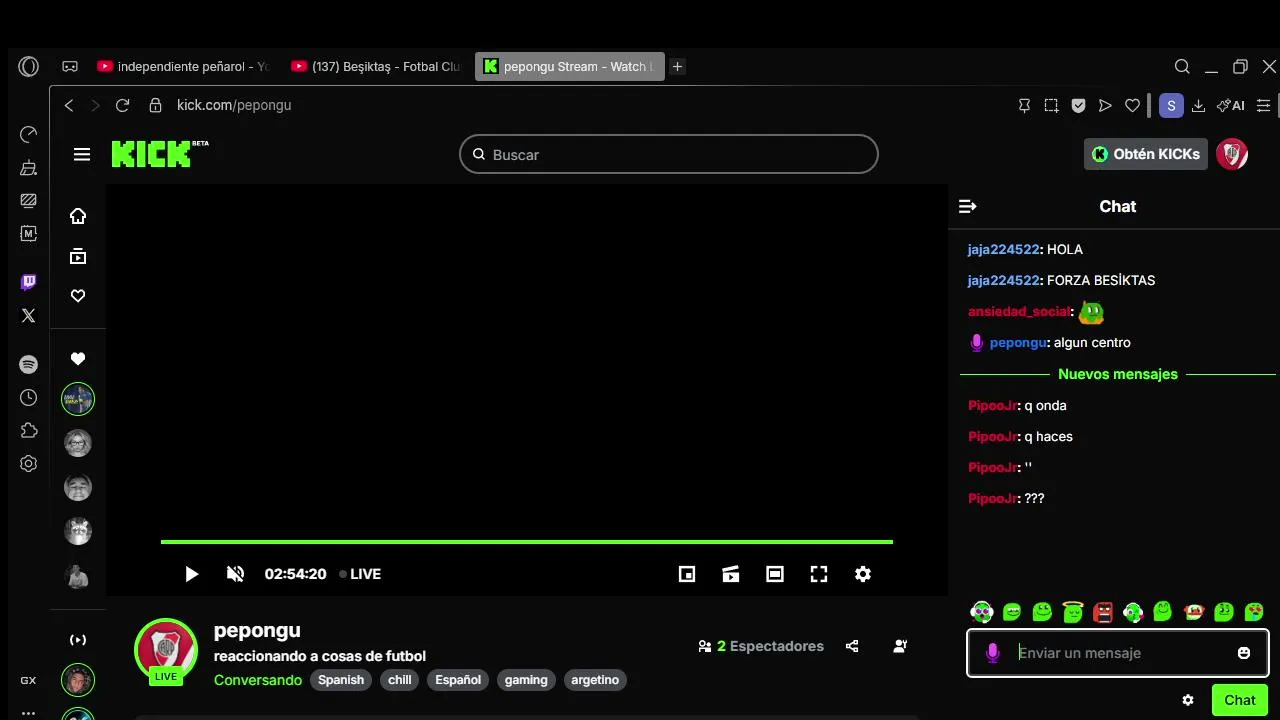Send message with green Chat button

pyautogui.click(x=1240, y=700)
